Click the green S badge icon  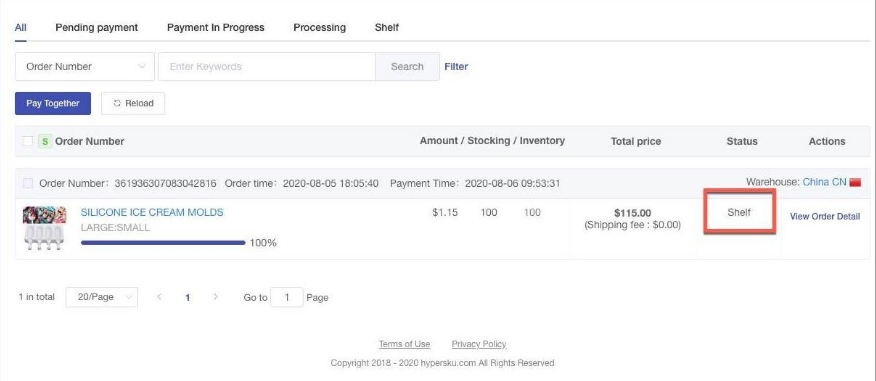[45, 141]
